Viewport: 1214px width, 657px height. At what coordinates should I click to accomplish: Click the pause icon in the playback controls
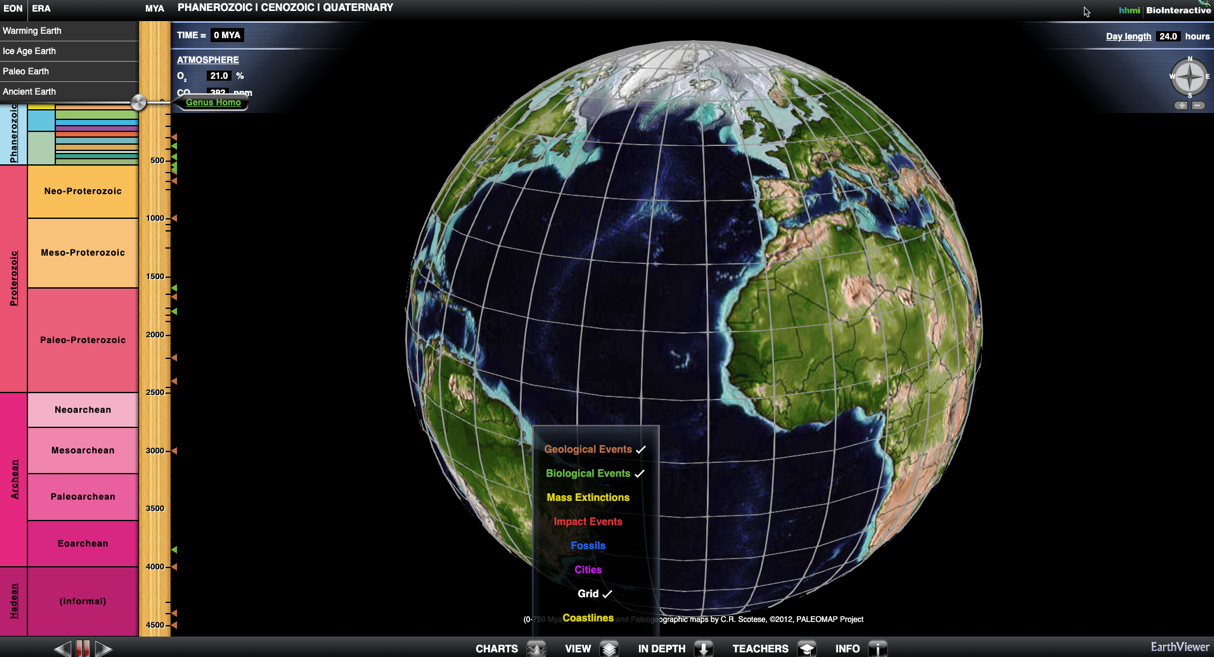coord(83,648)
